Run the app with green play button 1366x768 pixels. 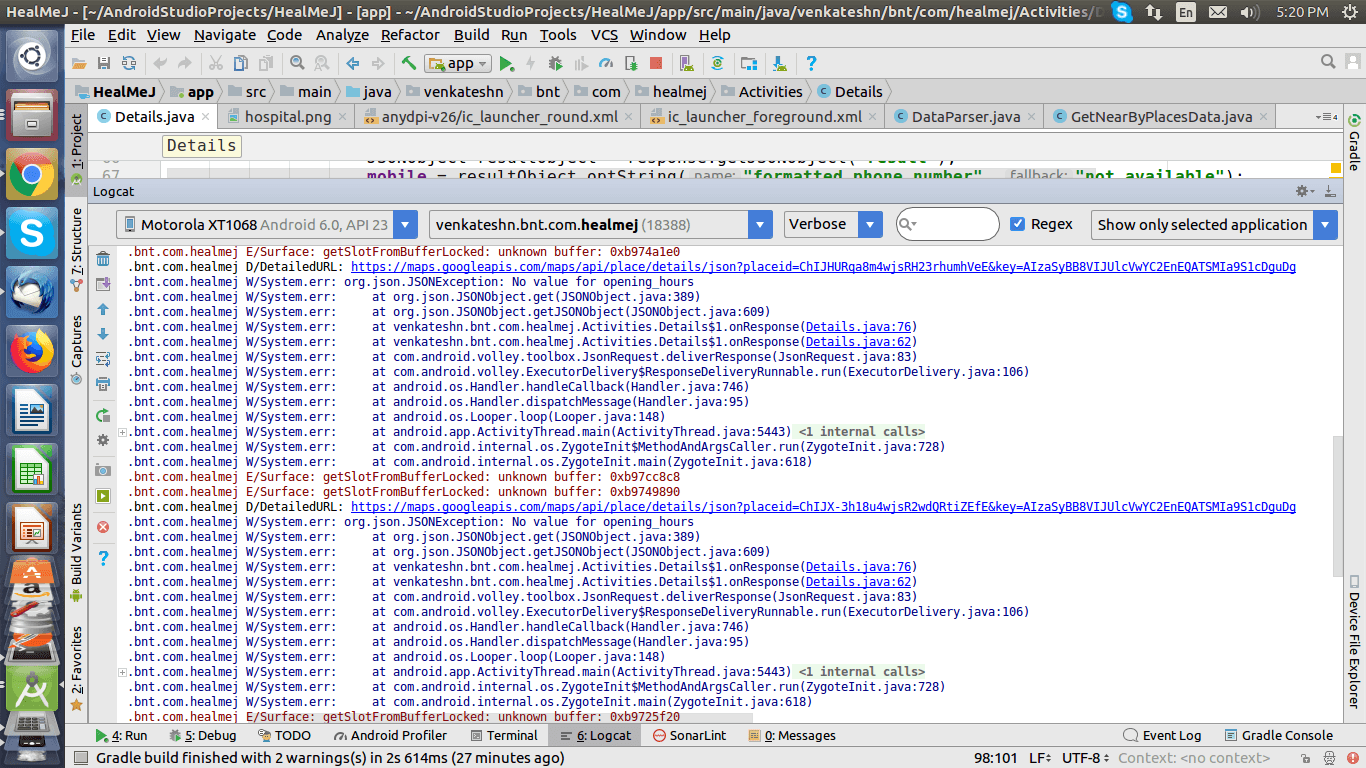pos(506,63)
